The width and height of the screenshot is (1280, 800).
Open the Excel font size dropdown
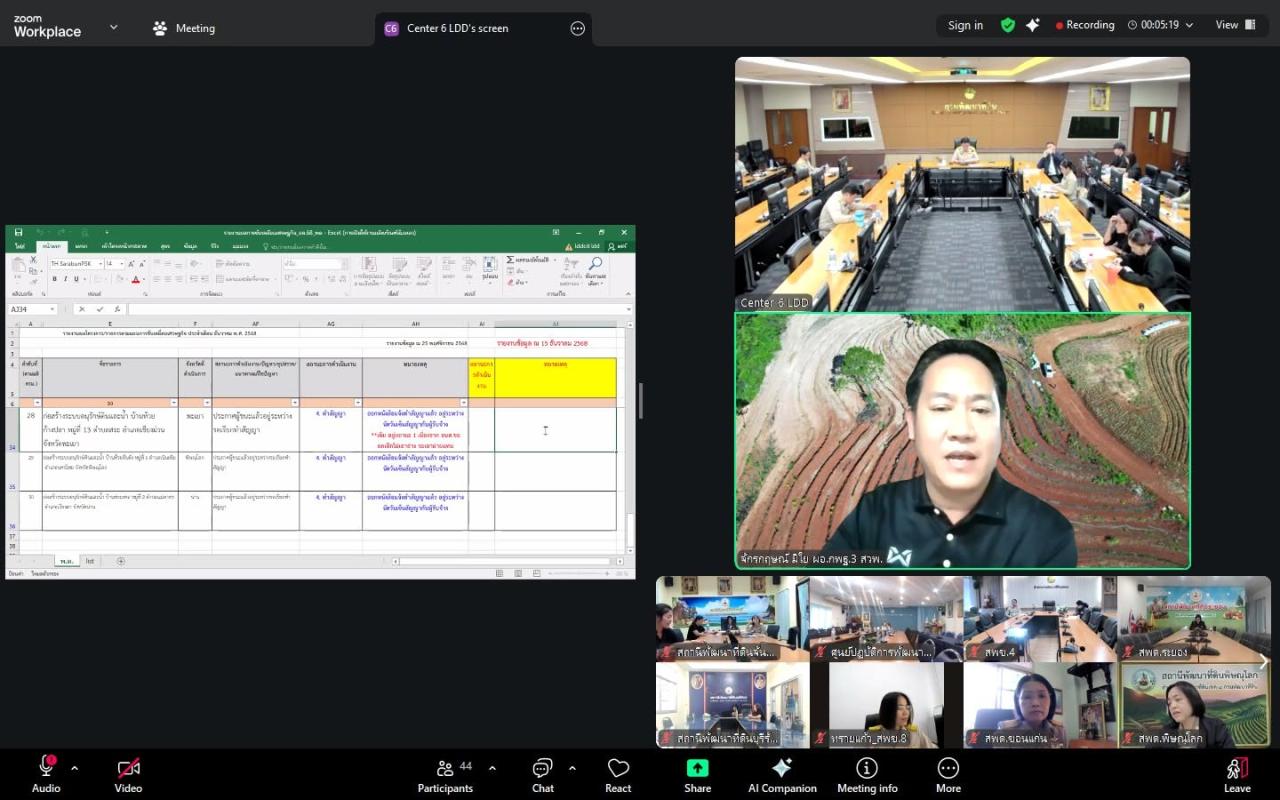coord(122,264)
